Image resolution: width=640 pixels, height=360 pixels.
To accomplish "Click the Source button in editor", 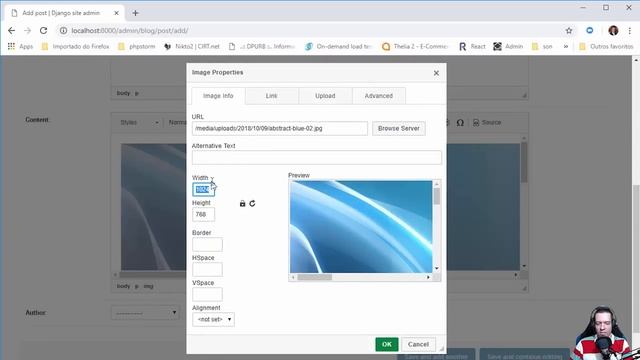I will [487, 122].
